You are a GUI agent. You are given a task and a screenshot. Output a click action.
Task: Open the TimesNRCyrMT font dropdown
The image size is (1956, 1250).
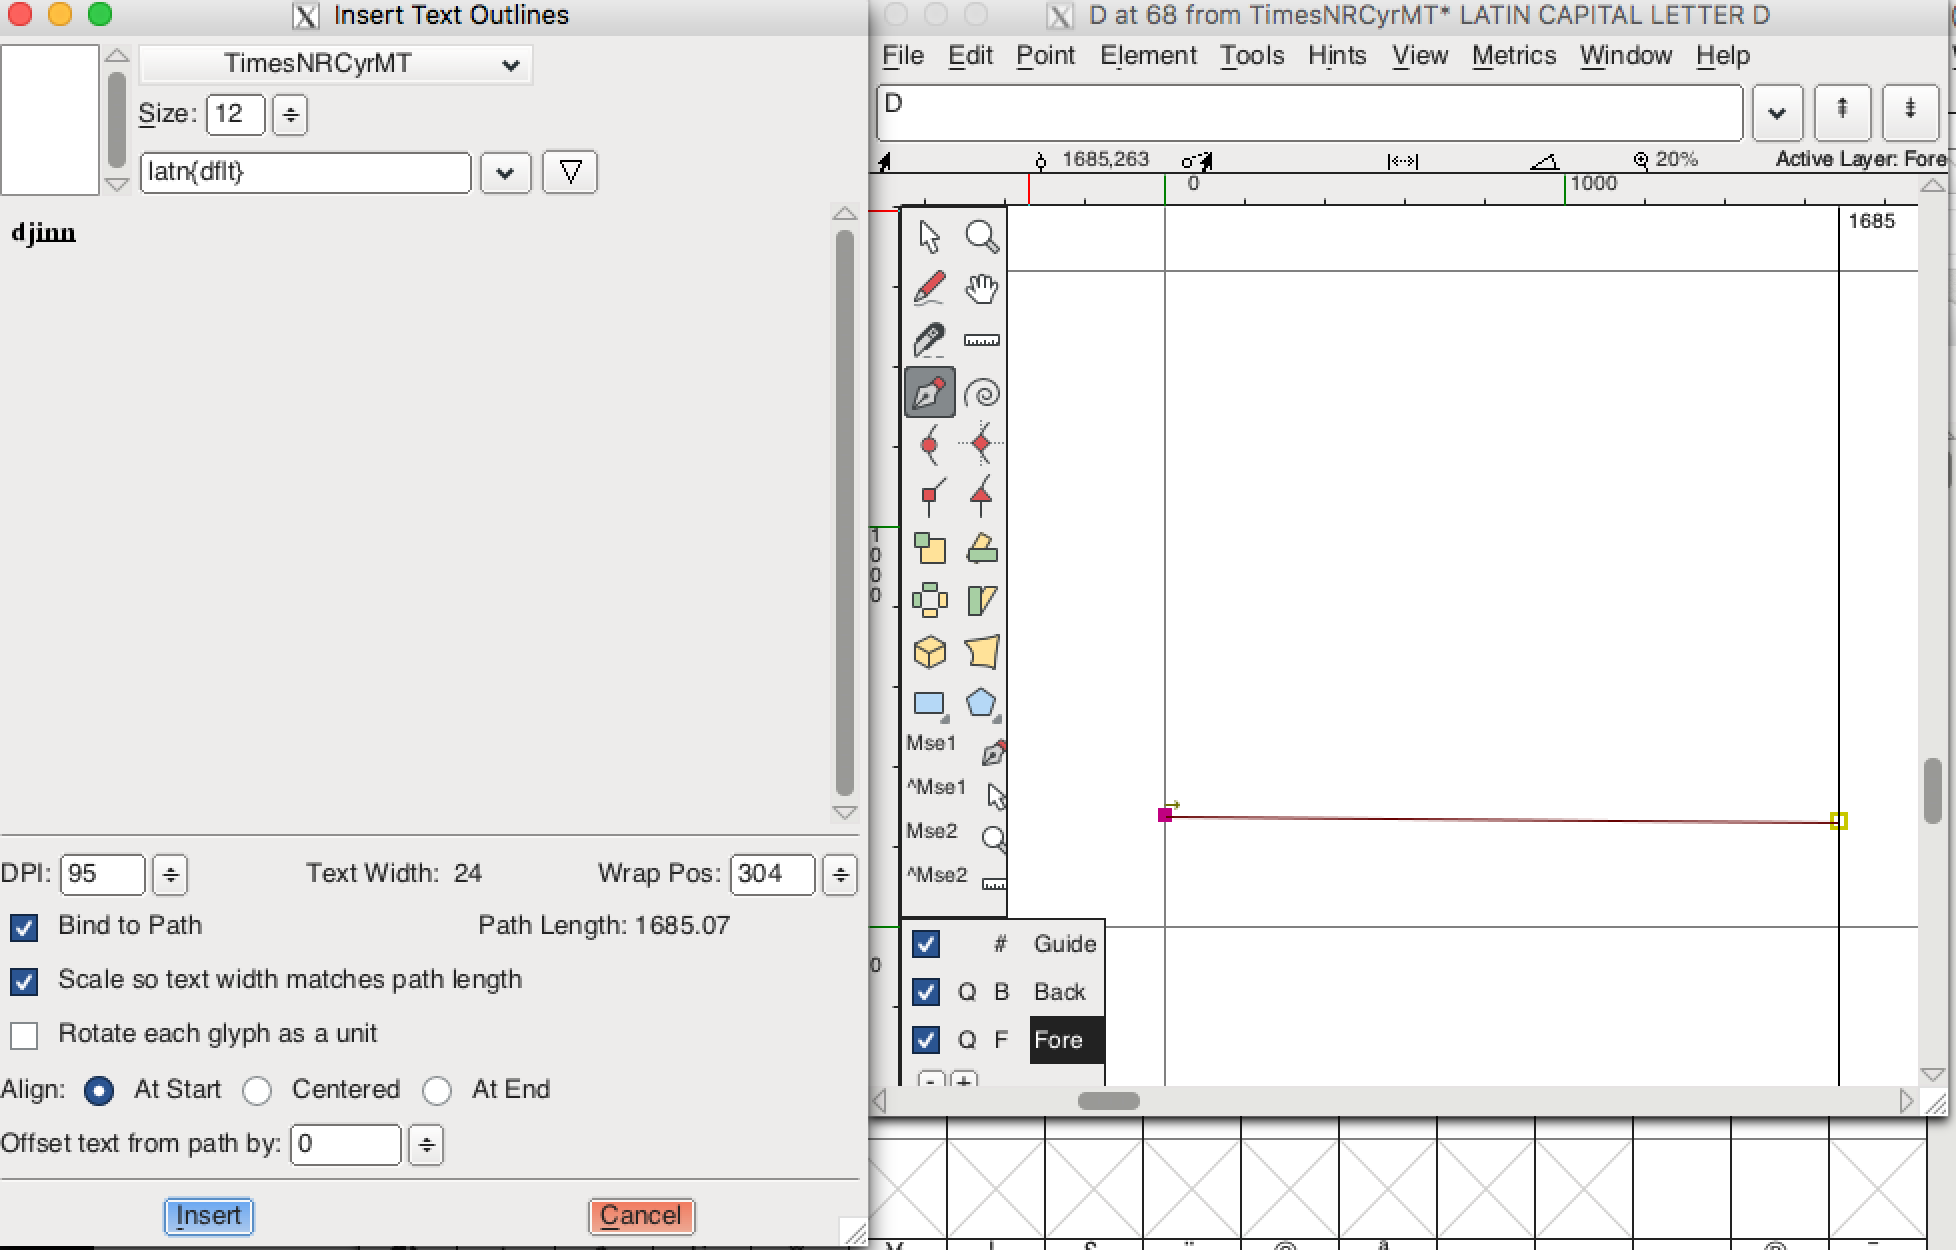(335, 64)
